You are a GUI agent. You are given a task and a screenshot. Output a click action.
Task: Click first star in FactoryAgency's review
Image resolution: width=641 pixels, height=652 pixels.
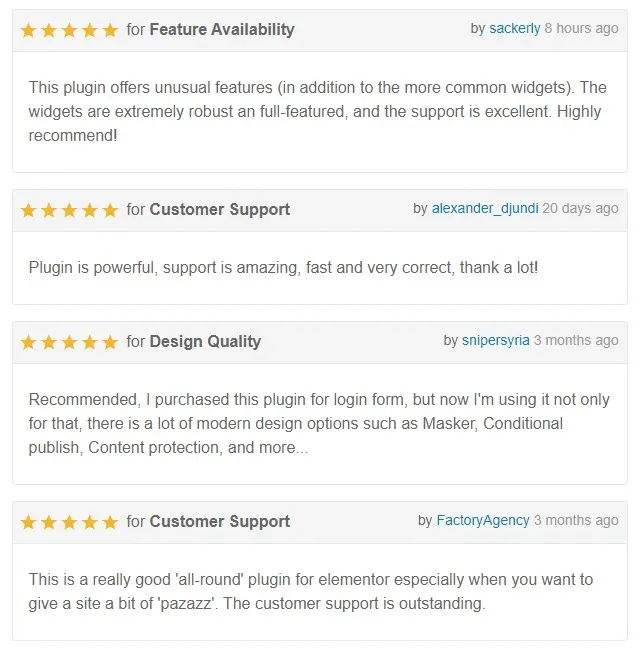point(29,522)
